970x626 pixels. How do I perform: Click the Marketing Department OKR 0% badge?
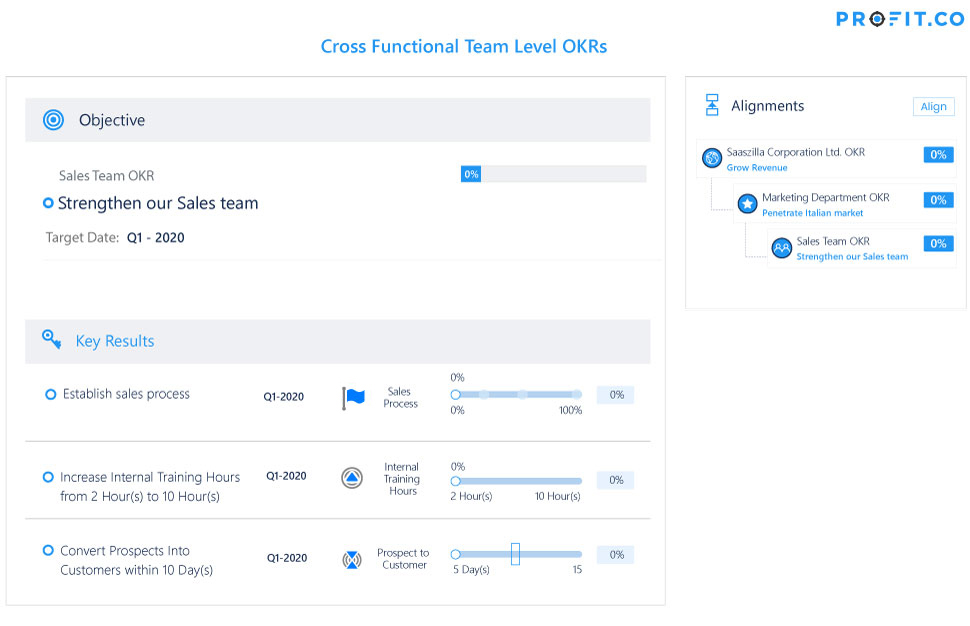click(x=938, y=200)
